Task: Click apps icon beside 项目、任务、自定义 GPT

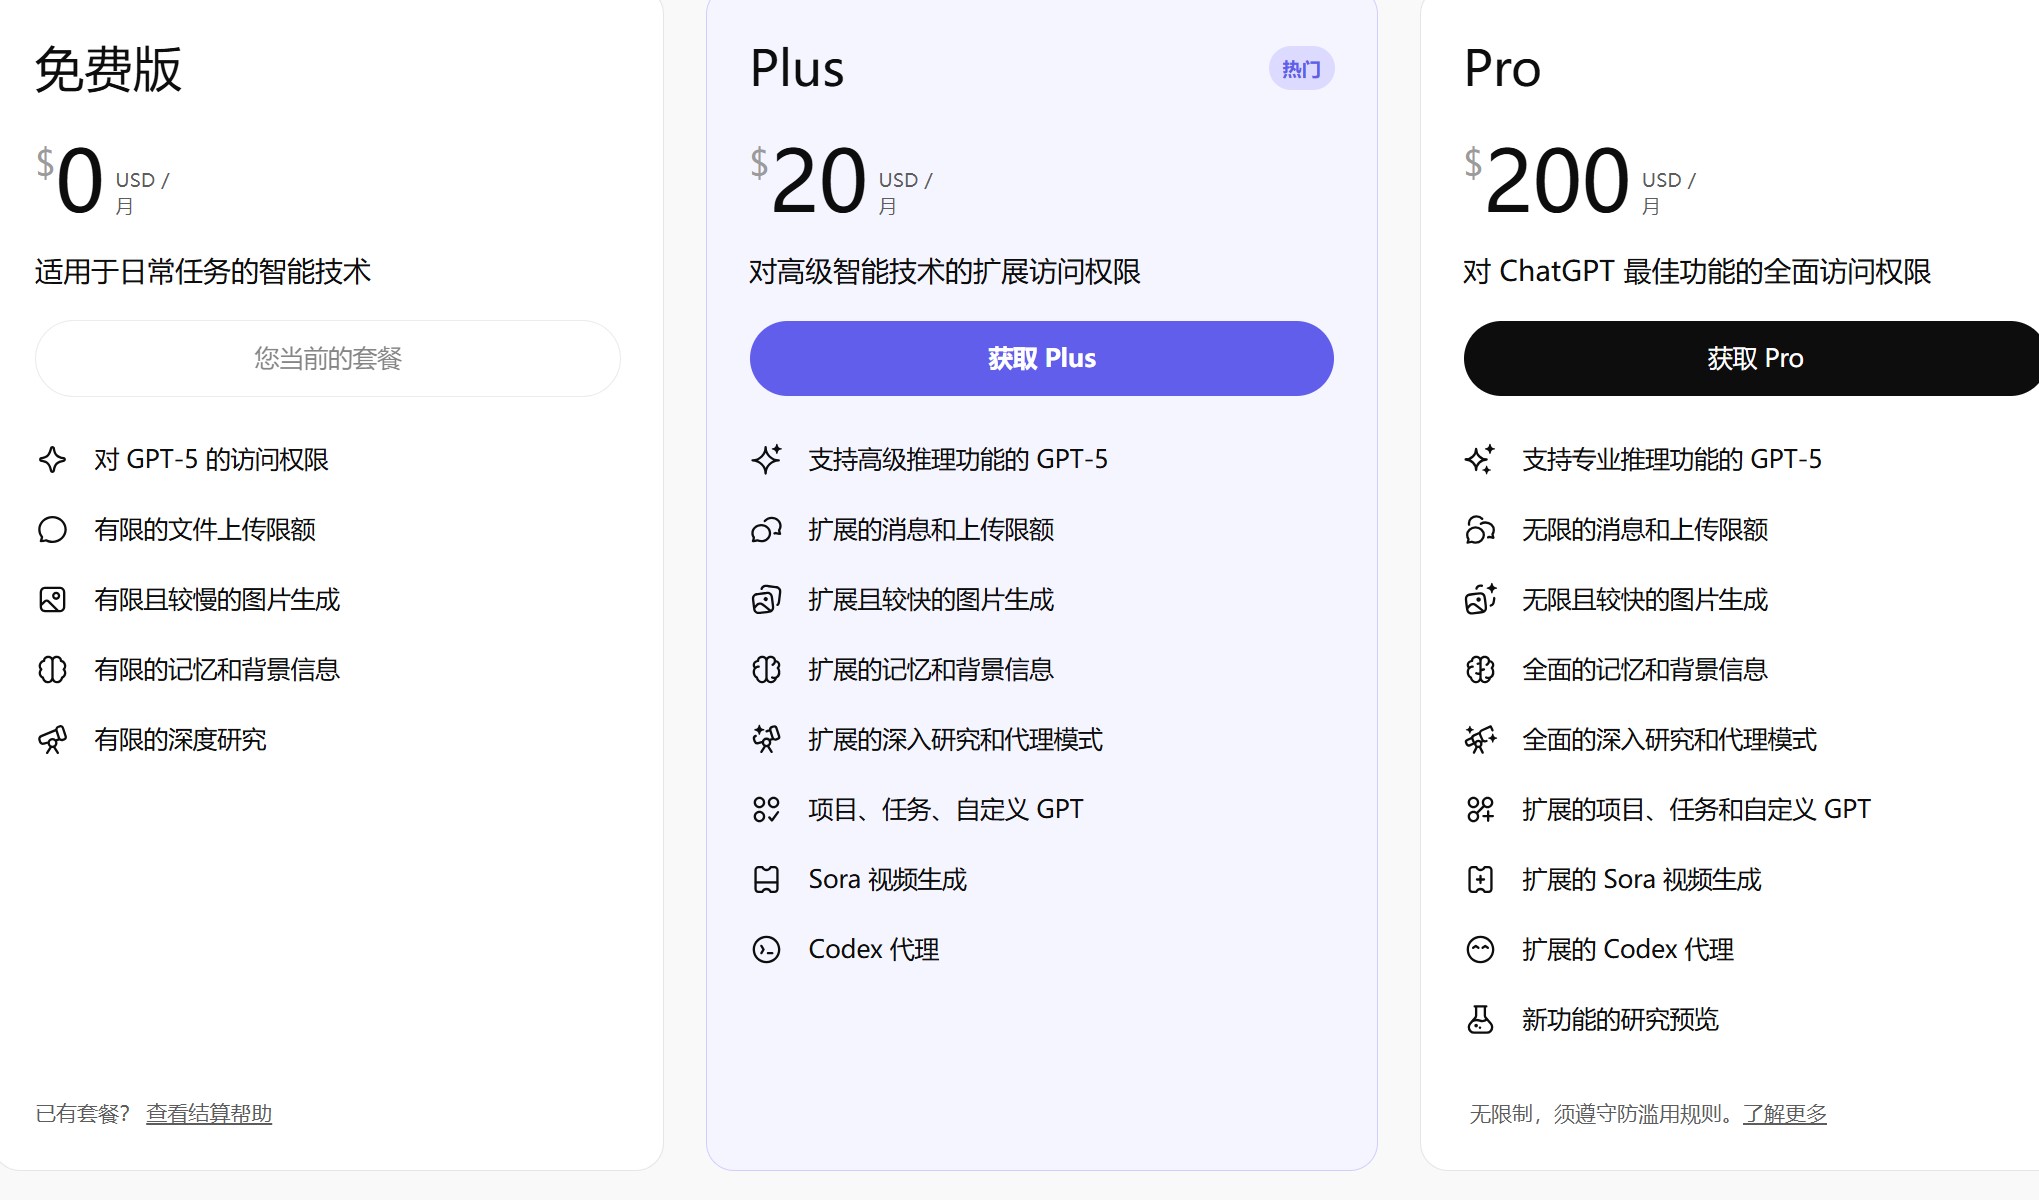Action: (x=766, y=809)
